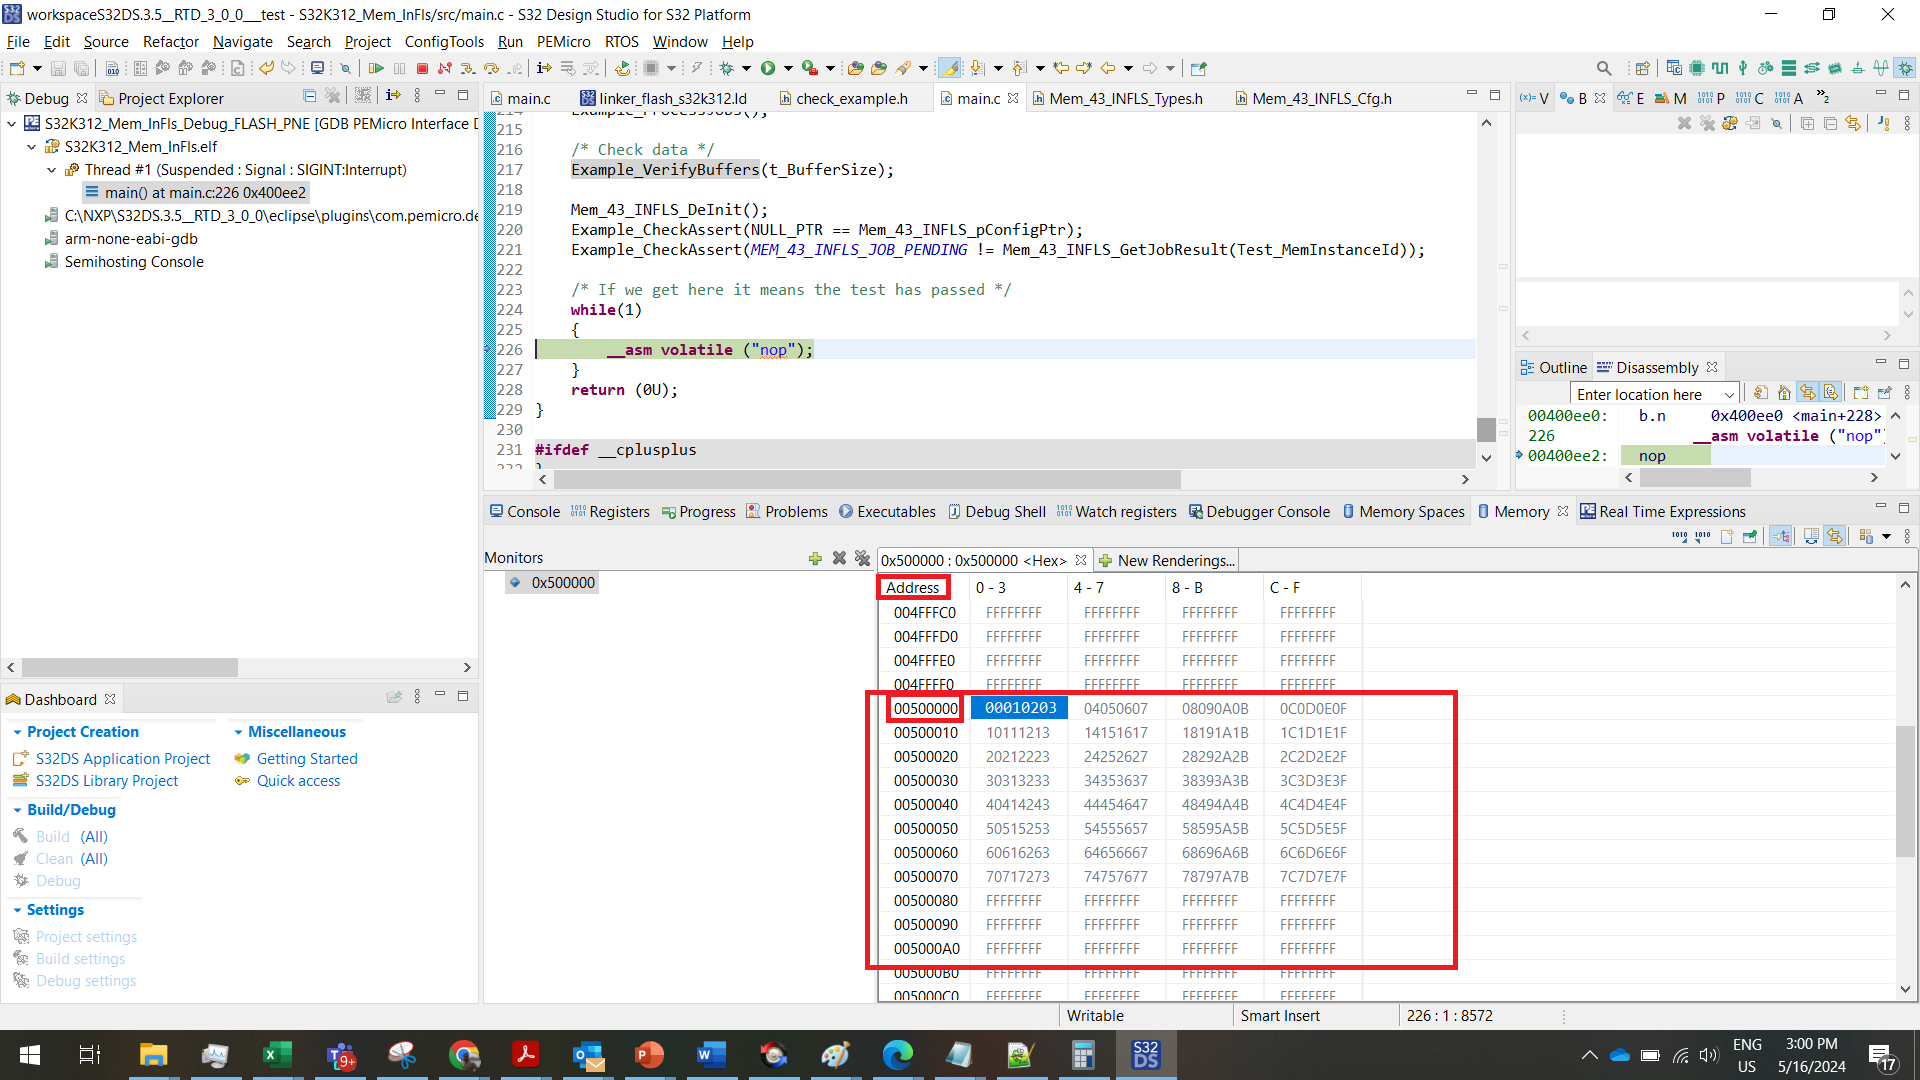
Task: Run Clean (All) from the Dashboard
Action: [56, 858]
